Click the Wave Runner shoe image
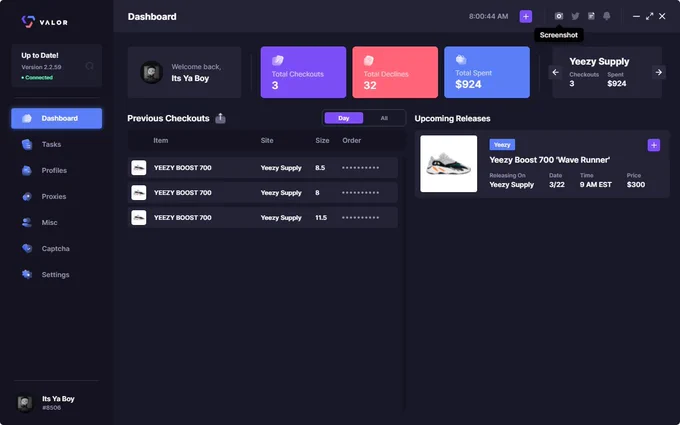Viewport: 680px width, 425px height. pyautogui.click(x=448, y=163)
